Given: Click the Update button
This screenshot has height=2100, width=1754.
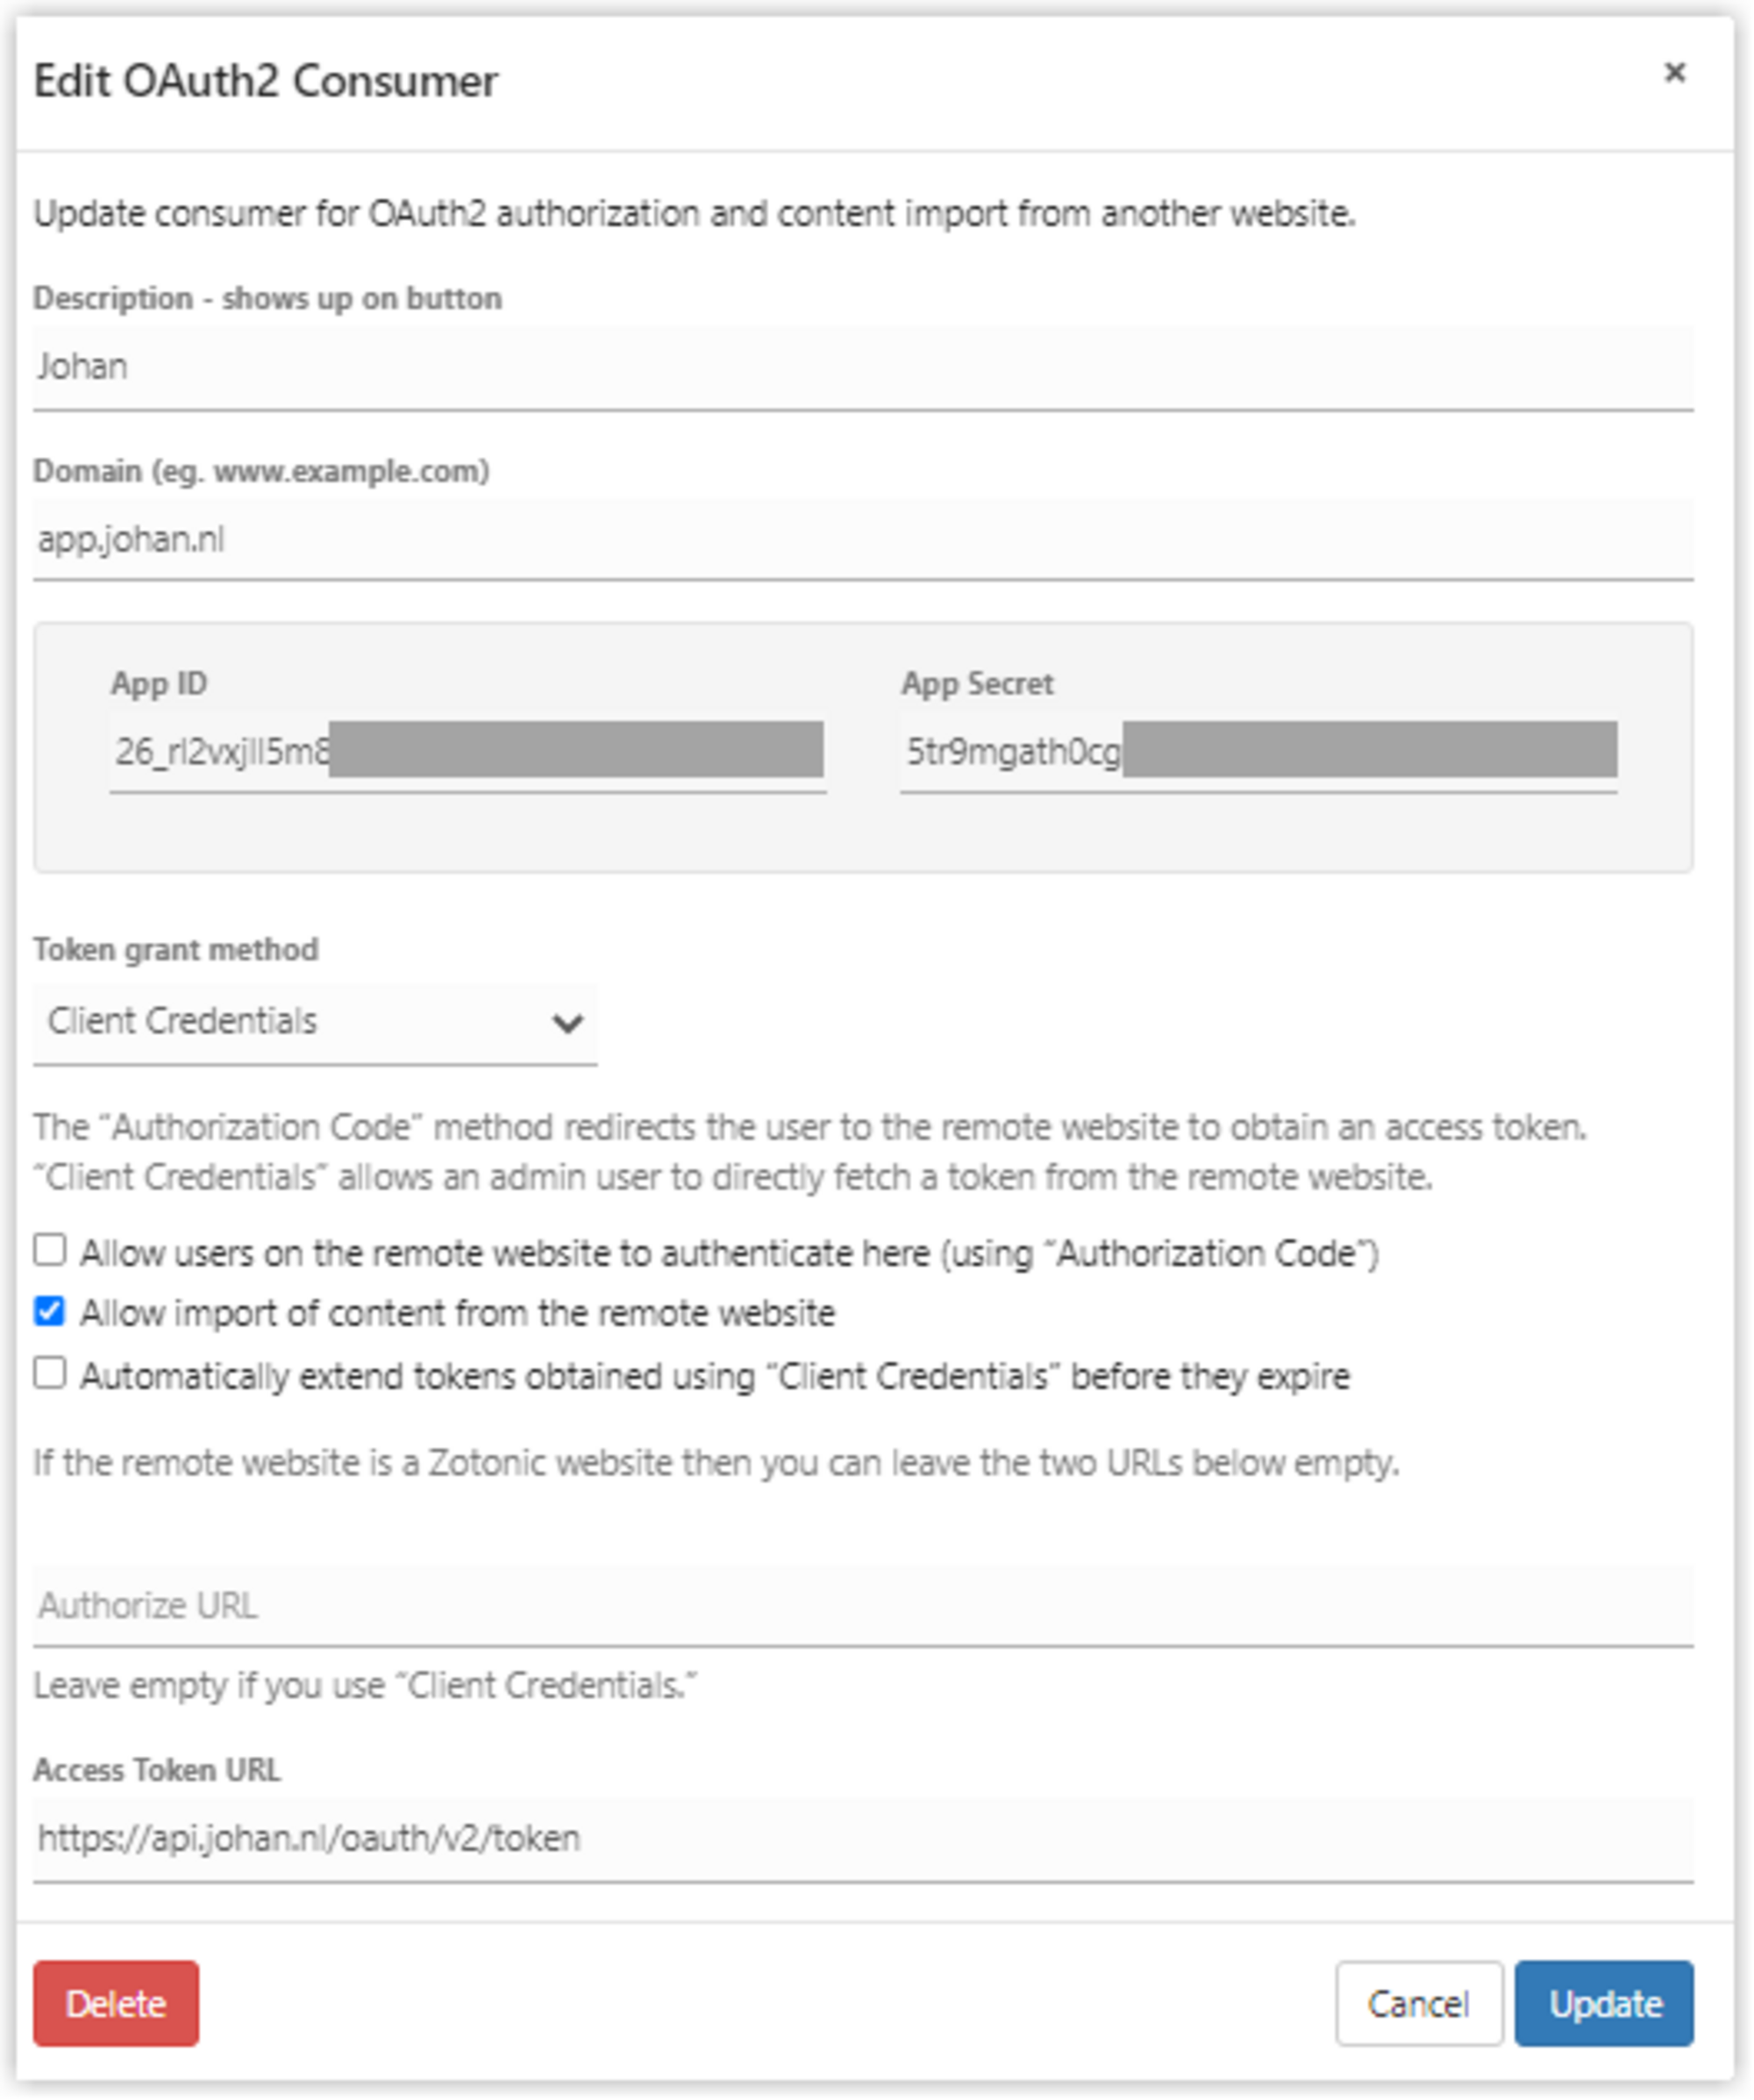Looking at the screenshot, I should pos(1604,2005).
